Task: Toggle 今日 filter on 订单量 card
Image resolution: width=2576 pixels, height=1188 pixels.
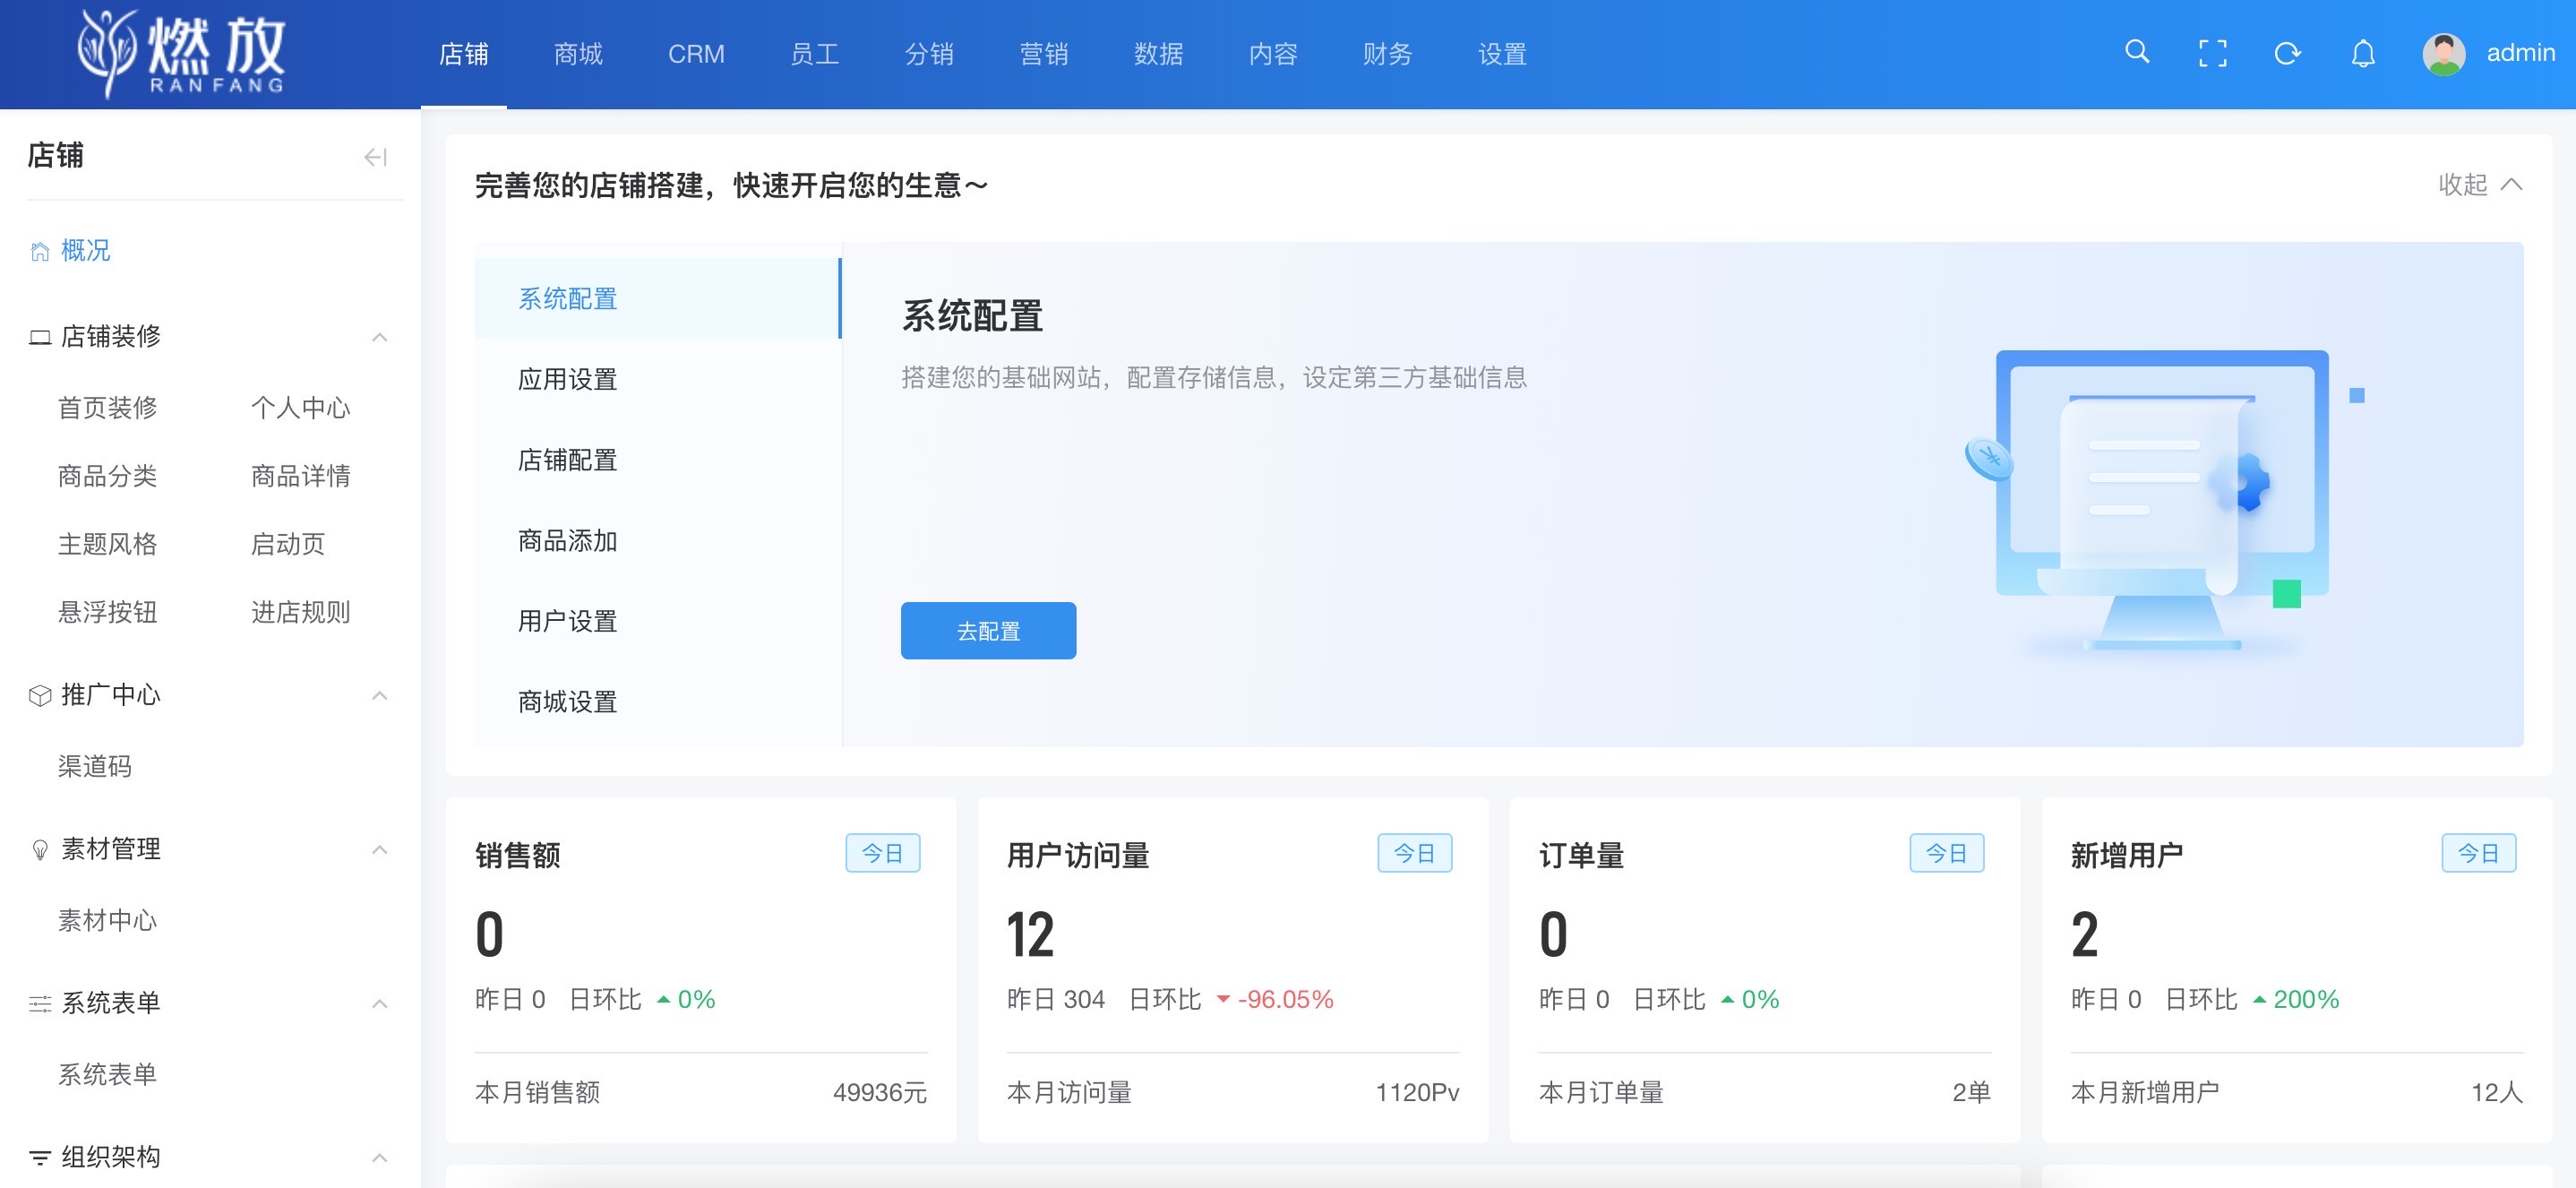Action: point(1947,853)
